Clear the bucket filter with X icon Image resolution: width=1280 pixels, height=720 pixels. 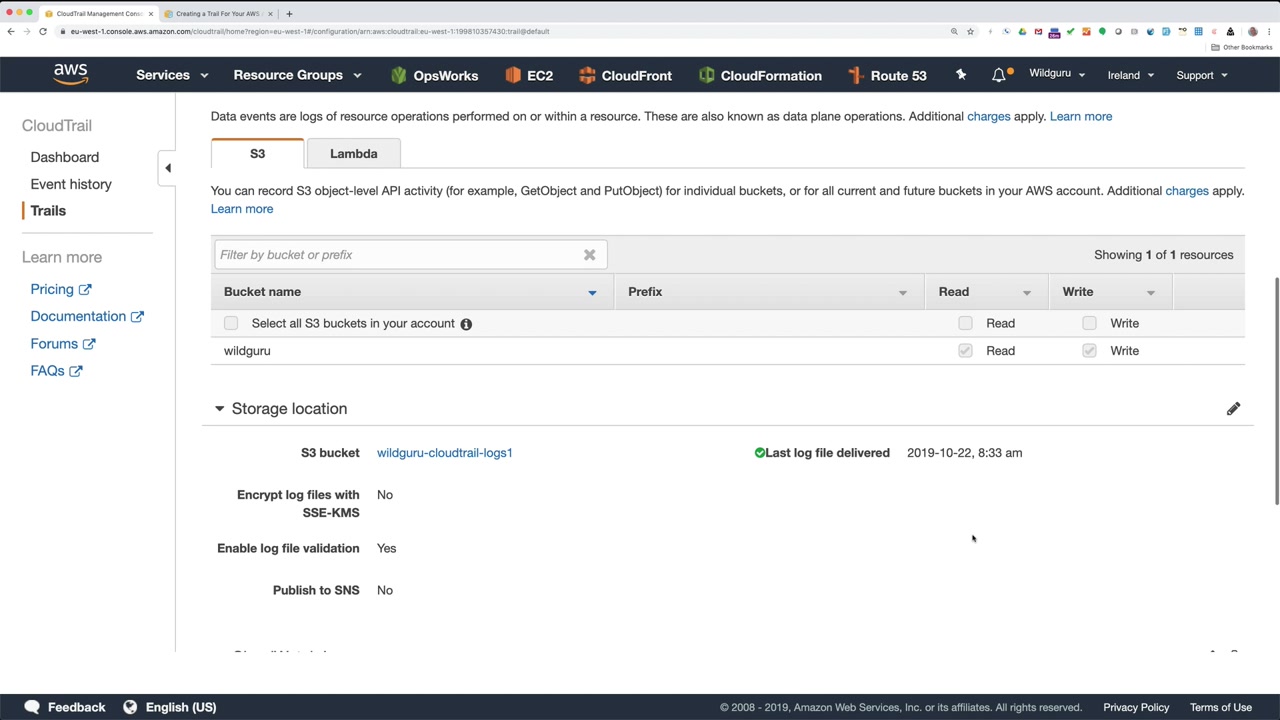tap(590, 255)
